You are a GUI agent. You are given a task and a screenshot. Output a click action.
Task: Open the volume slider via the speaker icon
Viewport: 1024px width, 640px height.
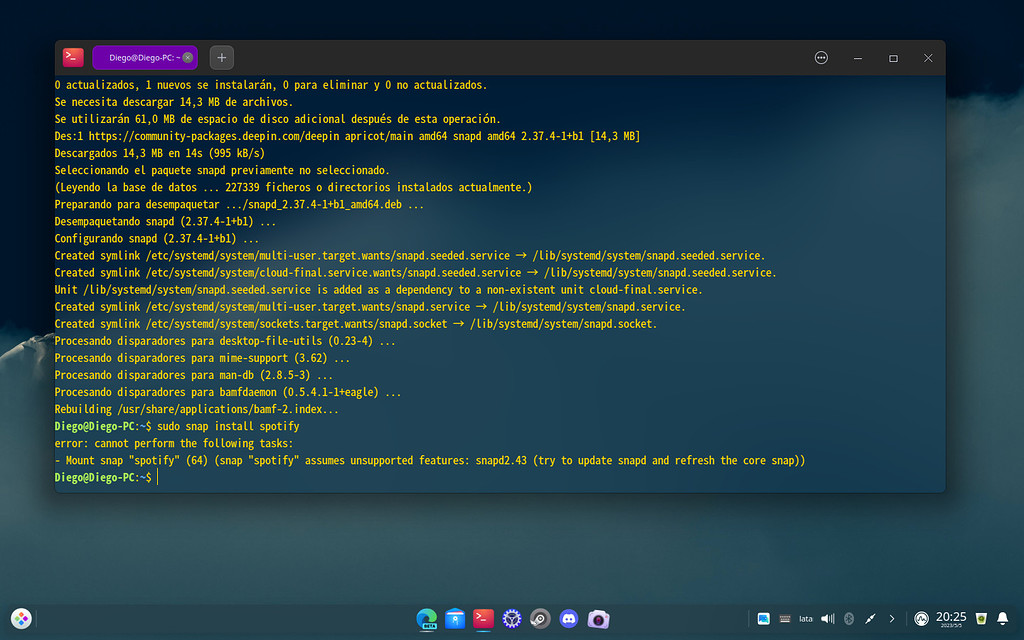pyautogui.click(x=826, y=618)
